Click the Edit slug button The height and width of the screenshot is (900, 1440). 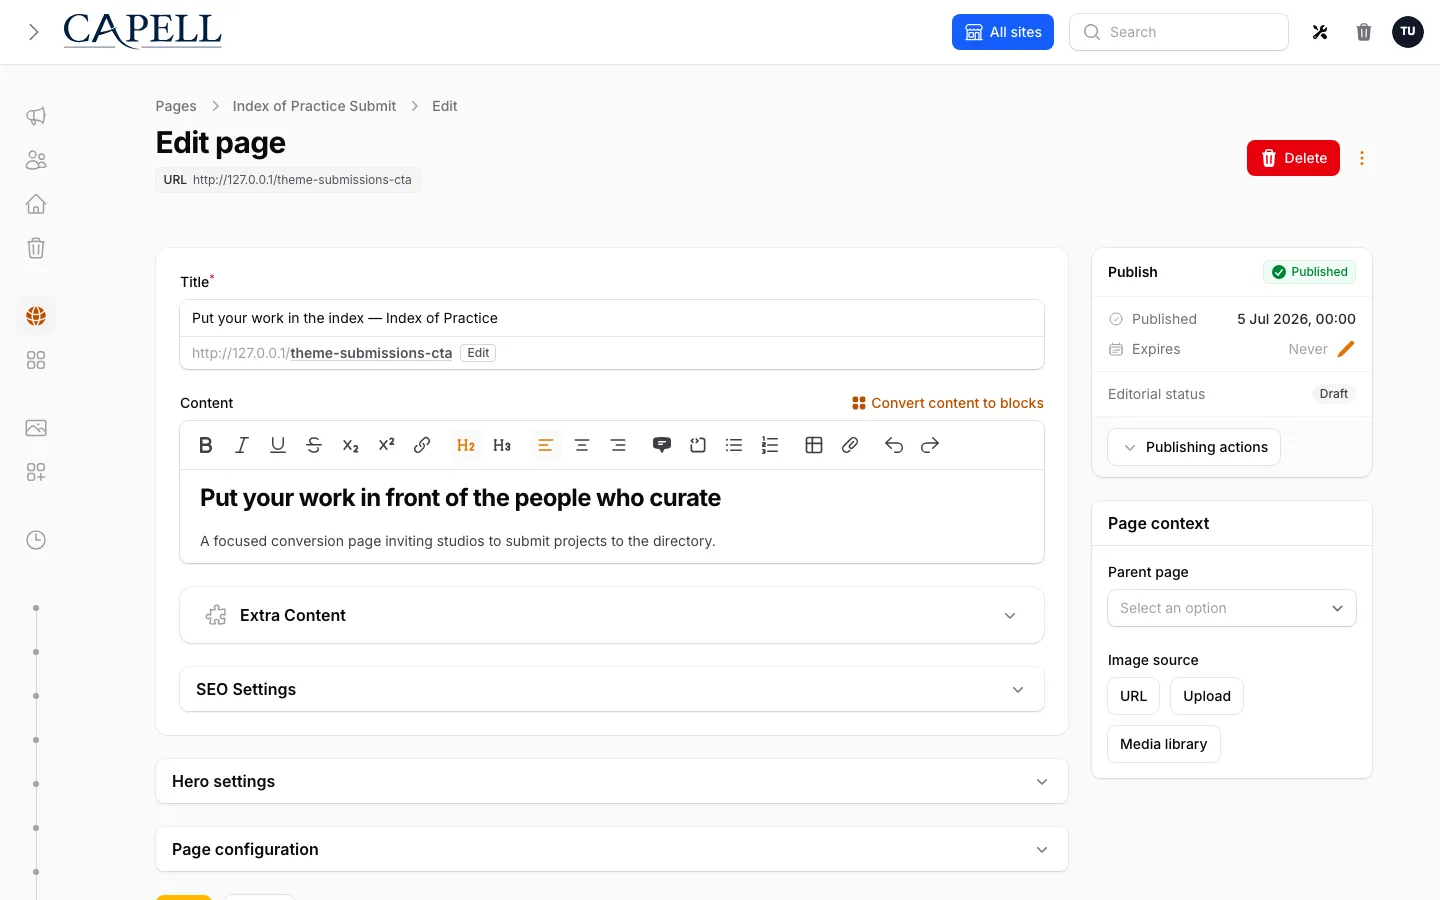pos(478,353)
